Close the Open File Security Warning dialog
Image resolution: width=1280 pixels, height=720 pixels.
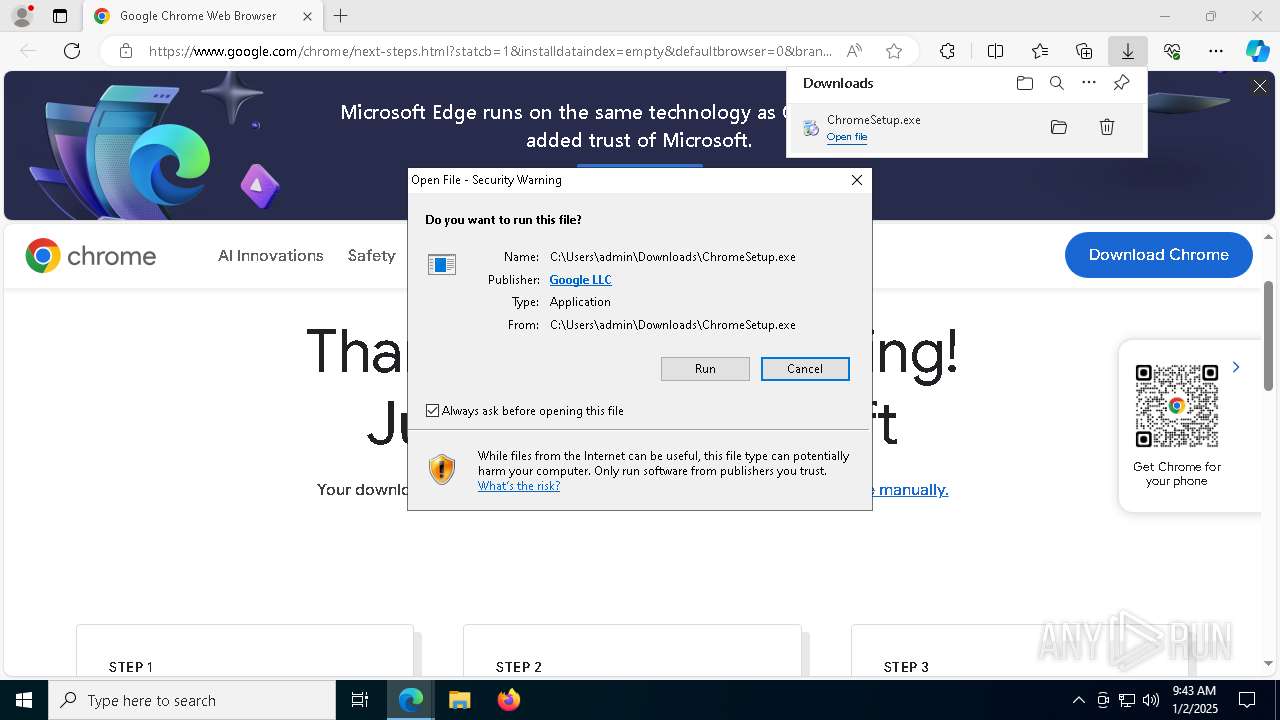(857, 180)
